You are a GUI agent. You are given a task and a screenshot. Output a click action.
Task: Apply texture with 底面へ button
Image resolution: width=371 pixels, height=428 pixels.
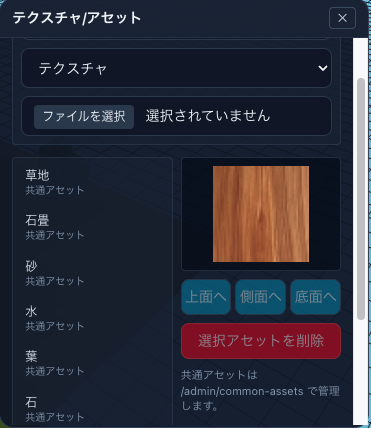pyautogui.click(x=315, y=297)
